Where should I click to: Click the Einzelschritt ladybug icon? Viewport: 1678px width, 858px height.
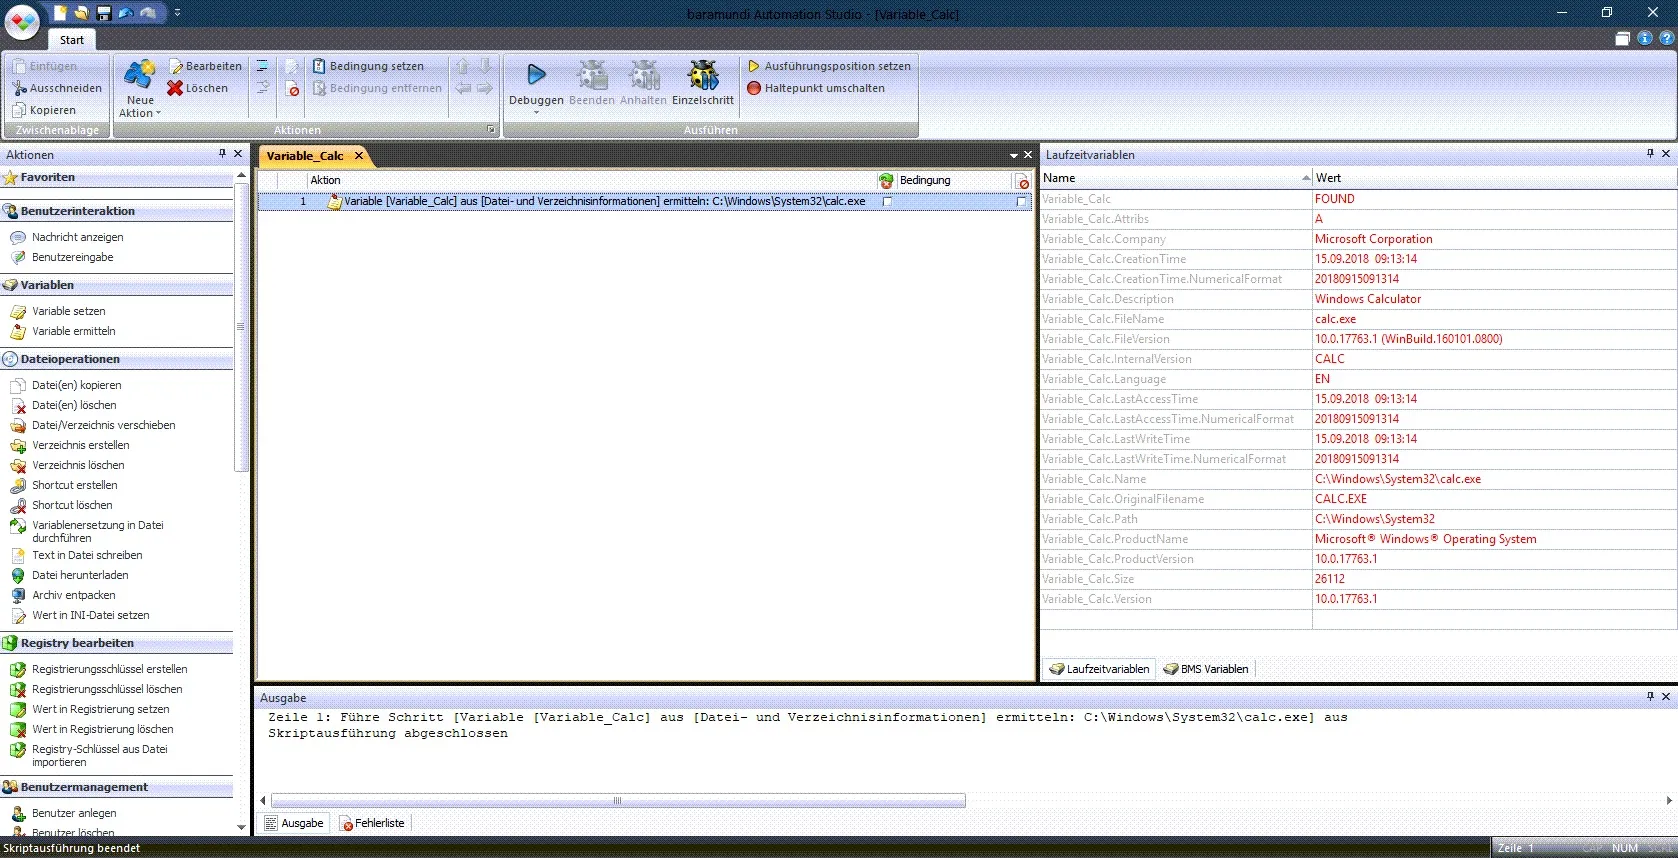tap(703, 75)
